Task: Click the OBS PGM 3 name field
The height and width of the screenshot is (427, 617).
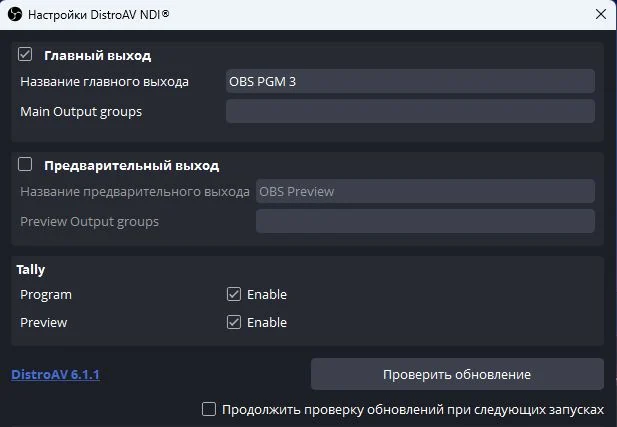Action: pyautogui.click(x=410, y=81)
